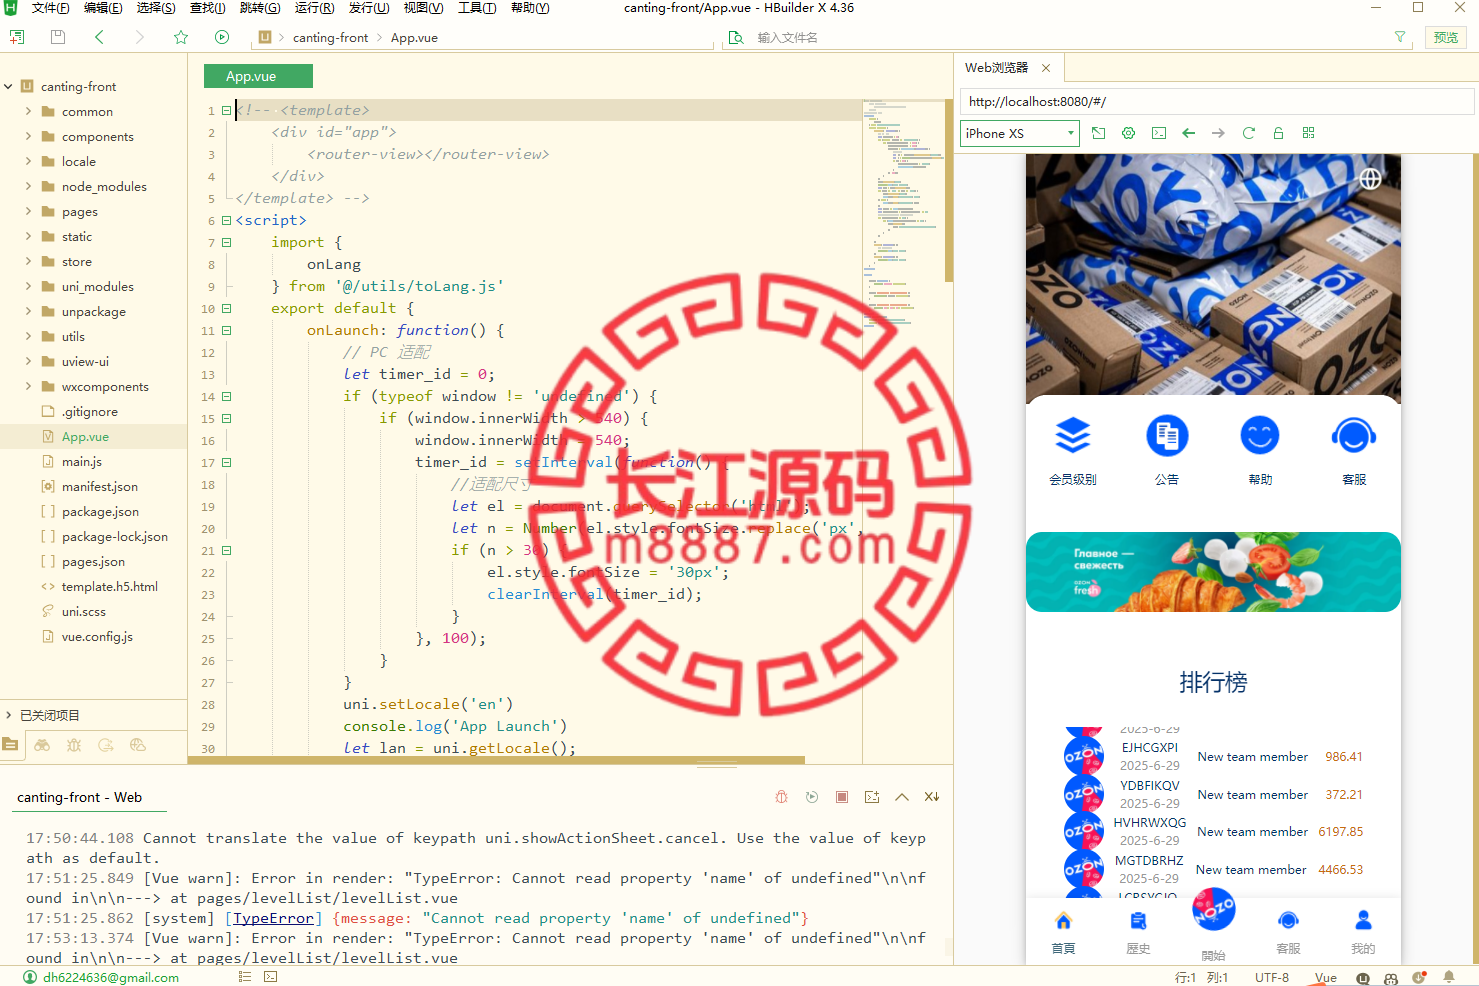This screenshot has height=986, width=1479.
Task: Click the web browser back arrow
Action: pyautogui.click(x=1189, y=133)
